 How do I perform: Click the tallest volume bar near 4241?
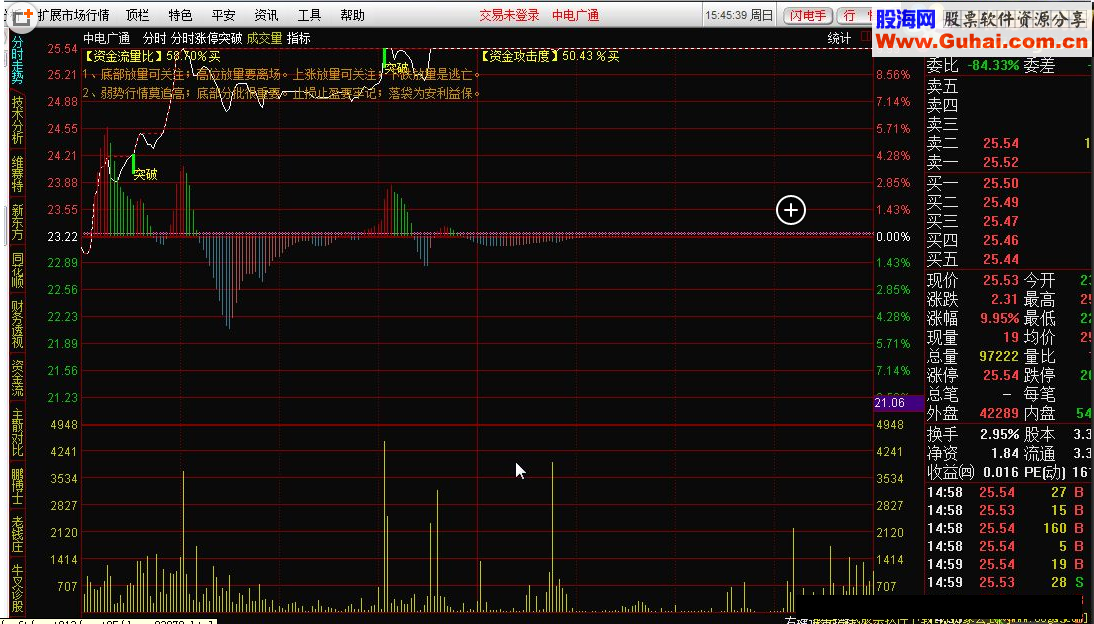click(384, 527)
